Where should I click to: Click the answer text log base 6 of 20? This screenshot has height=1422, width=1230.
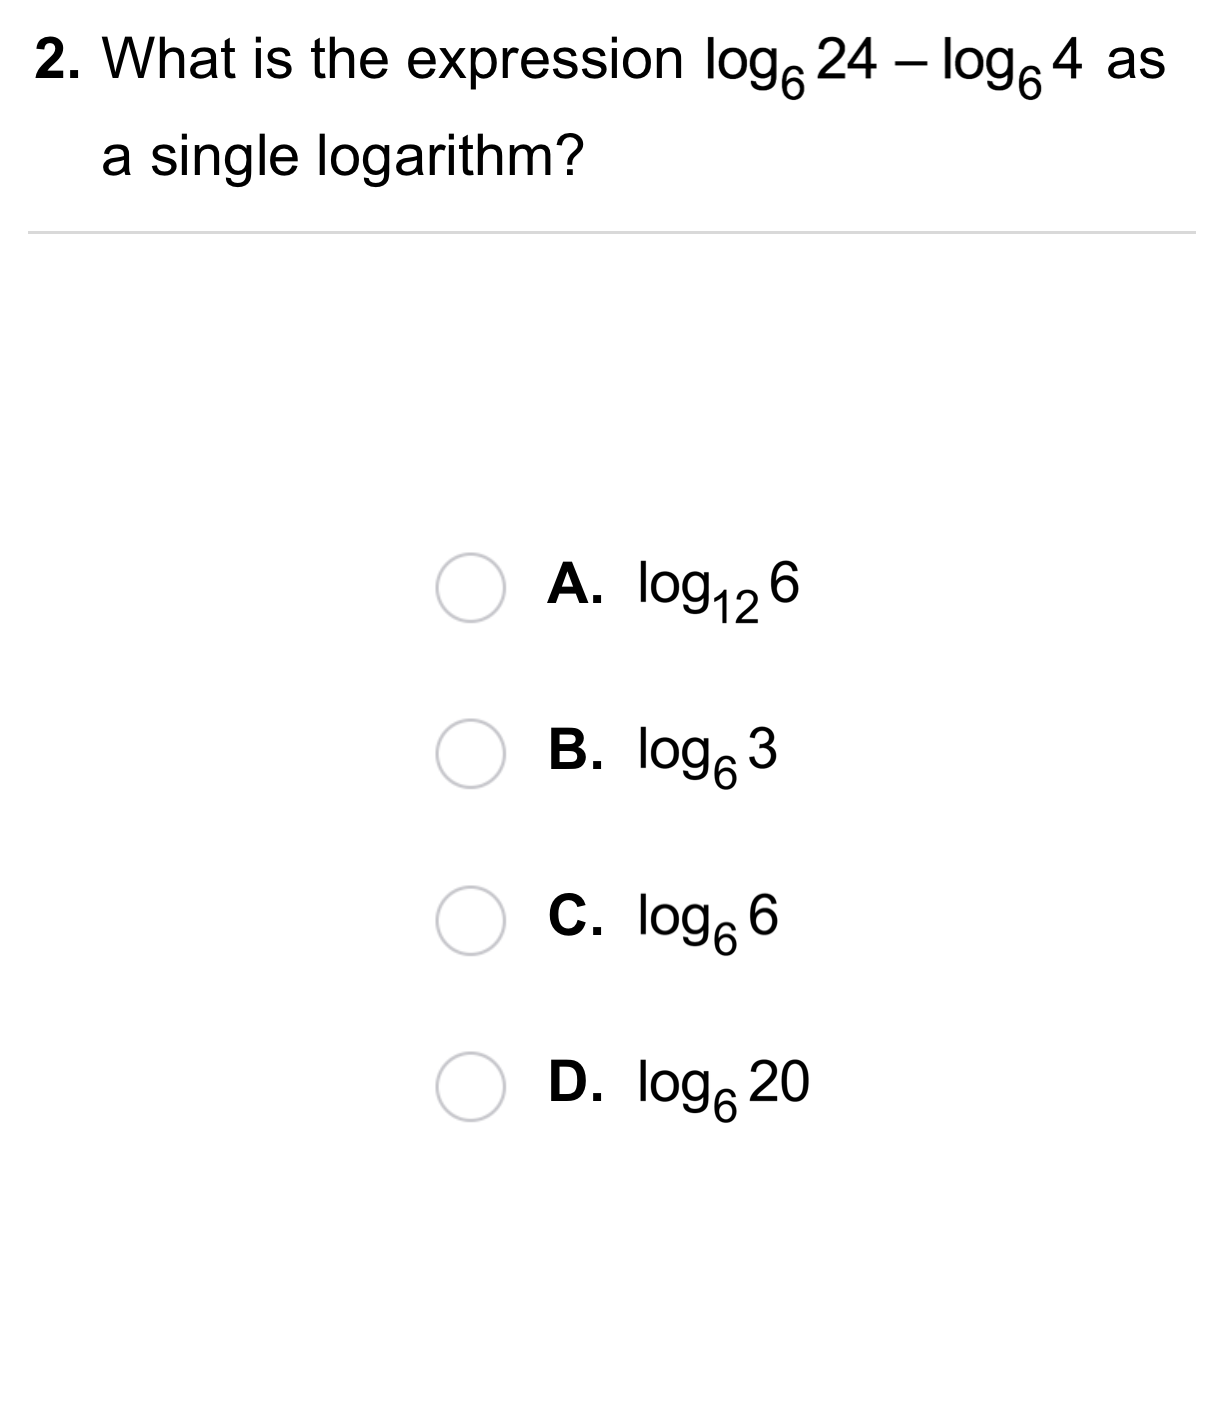(724, 1086)
